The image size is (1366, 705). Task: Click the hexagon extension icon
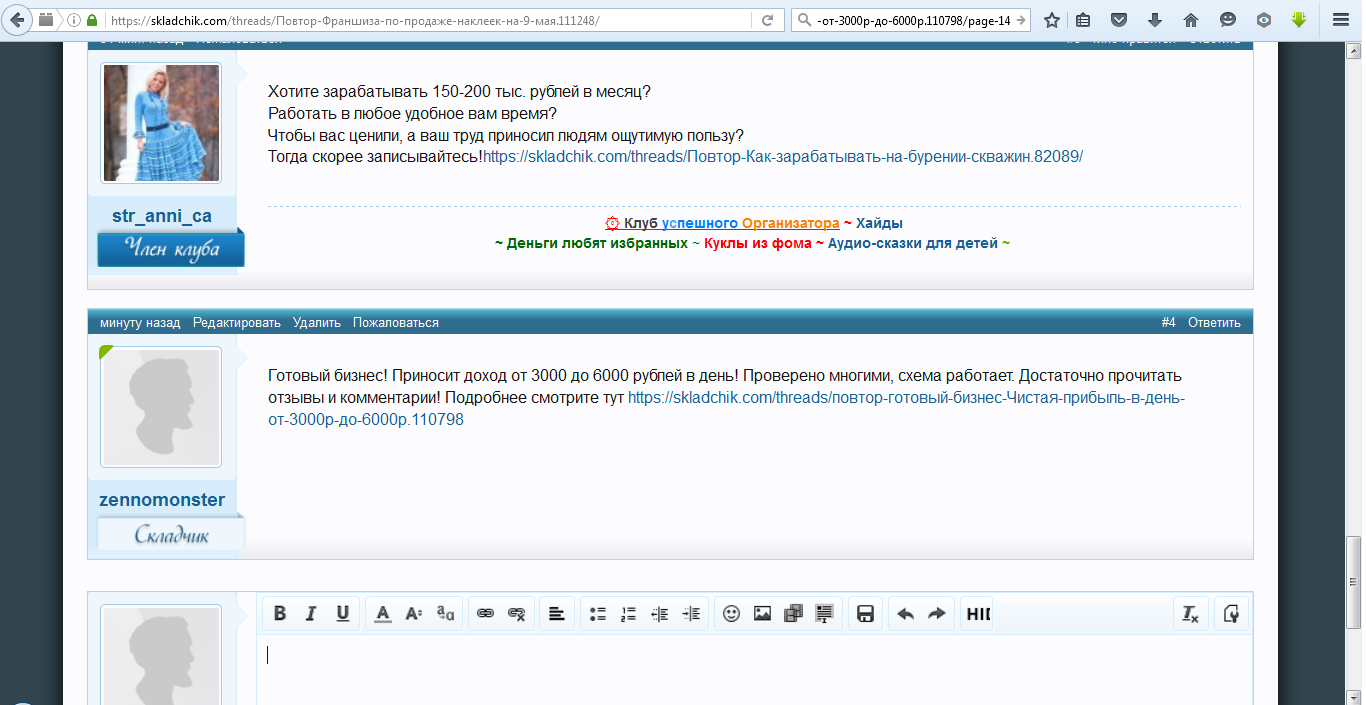pyautogui.click(x=1264, y=20)
